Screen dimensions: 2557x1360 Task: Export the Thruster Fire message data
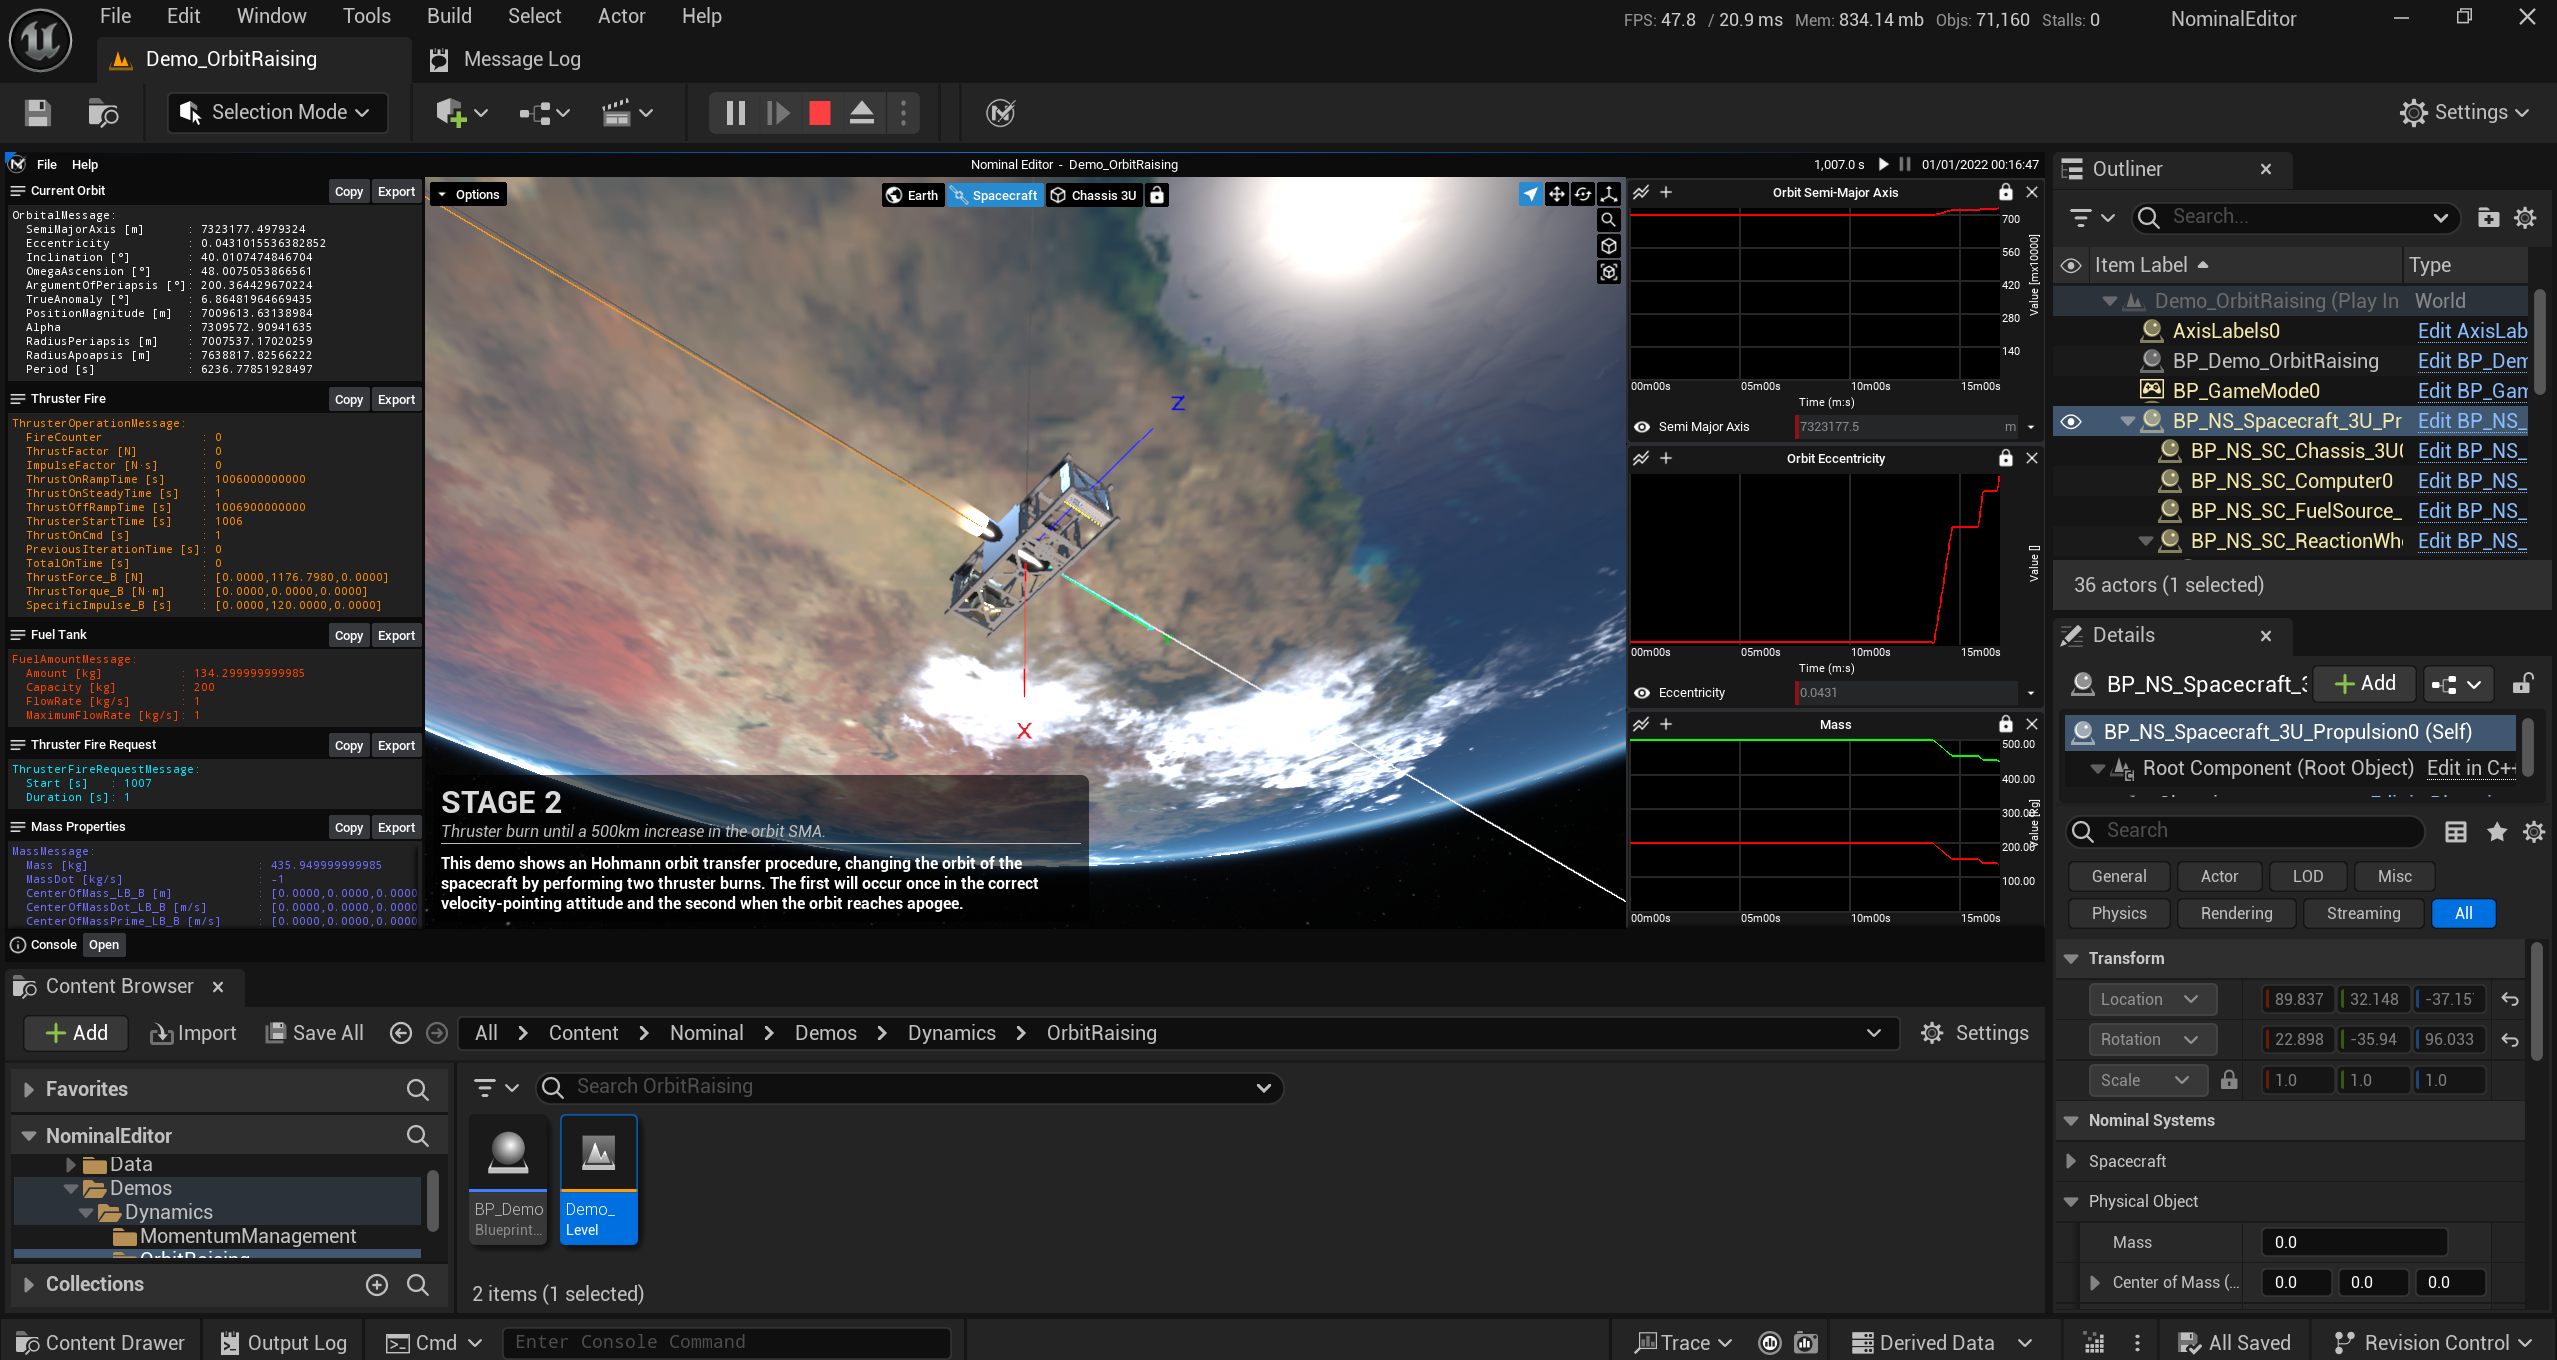tap(396, 400)
